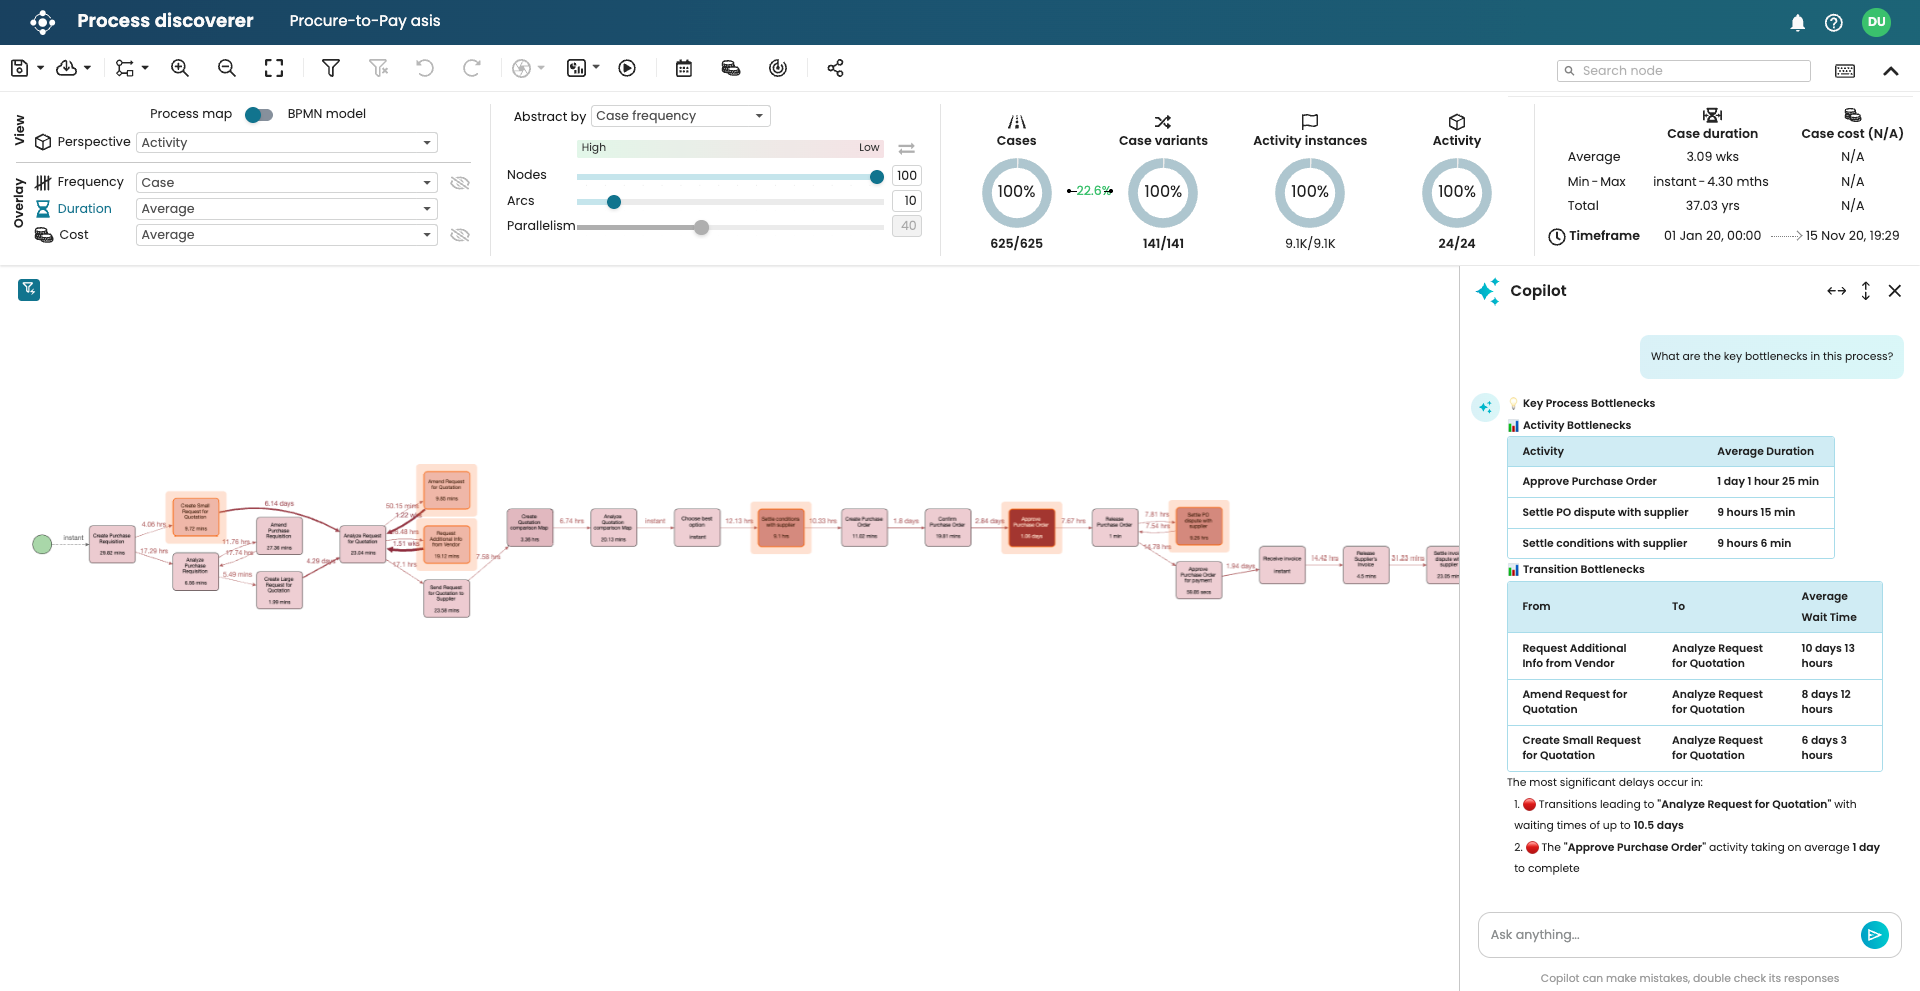Image resolution: width=1920 pixels, height=991 pixels.
Task: Click the share icon in toolbar
Action: 836,68
